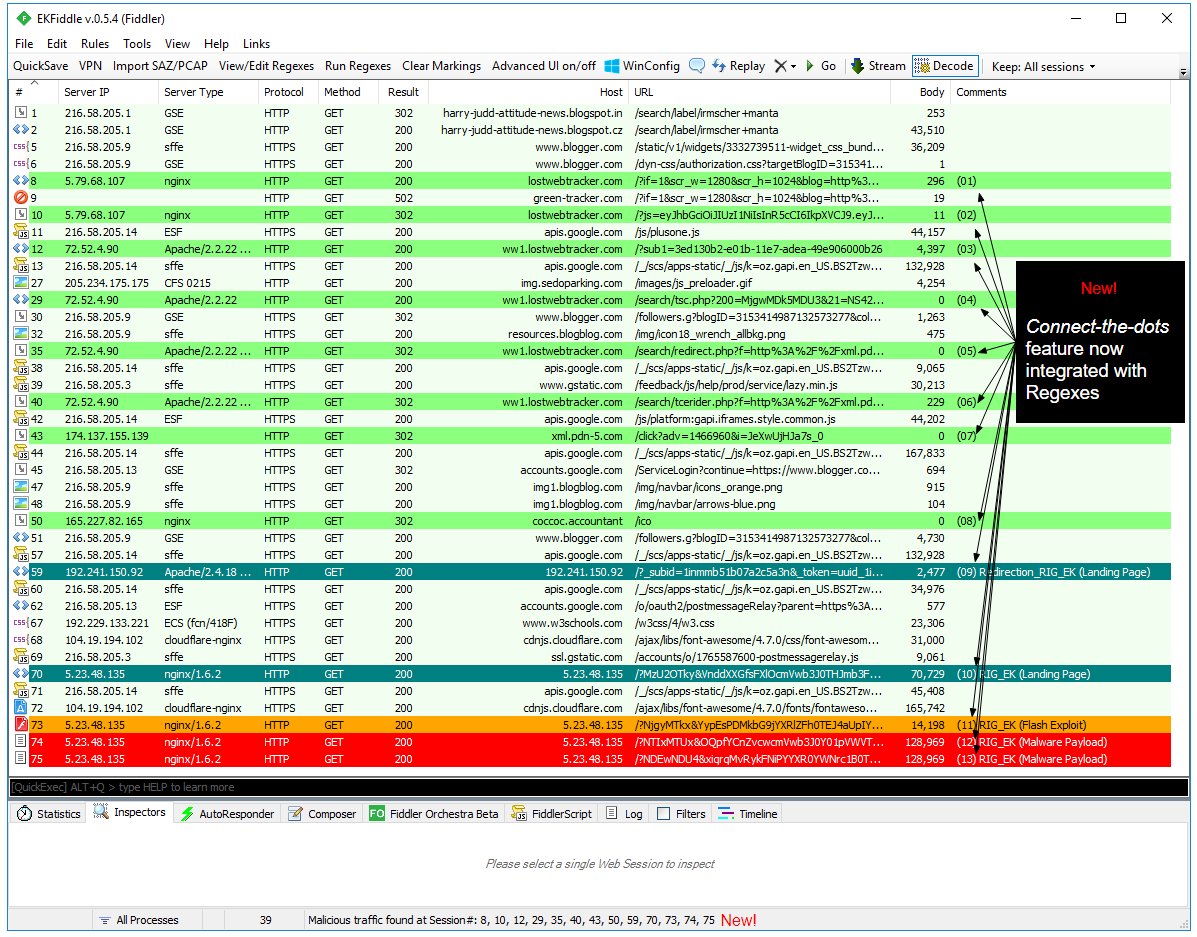Open the Statistics tab stopwatch icon

pos(24,813)
